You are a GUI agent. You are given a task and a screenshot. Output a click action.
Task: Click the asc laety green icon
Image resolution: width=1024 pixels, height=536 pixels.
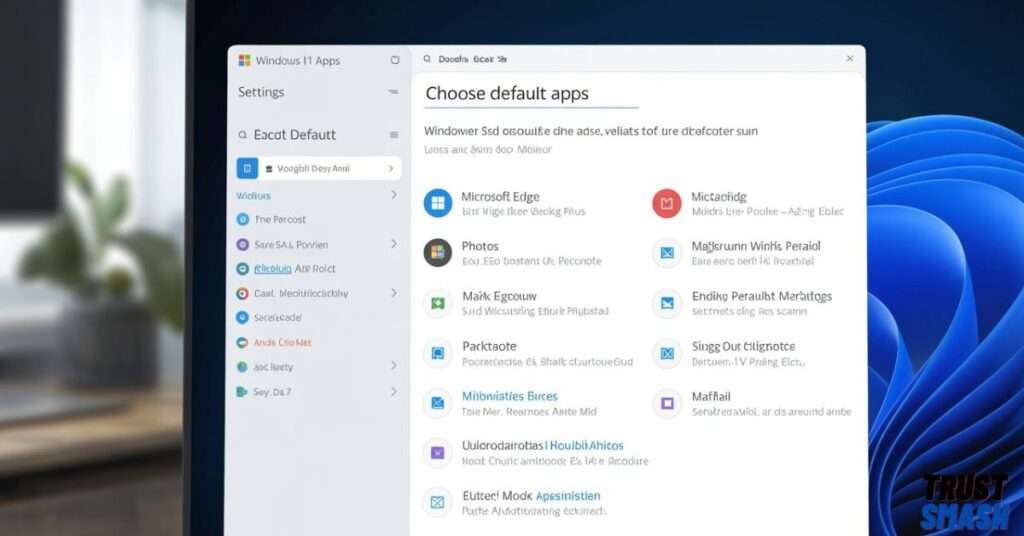point(242,367)
